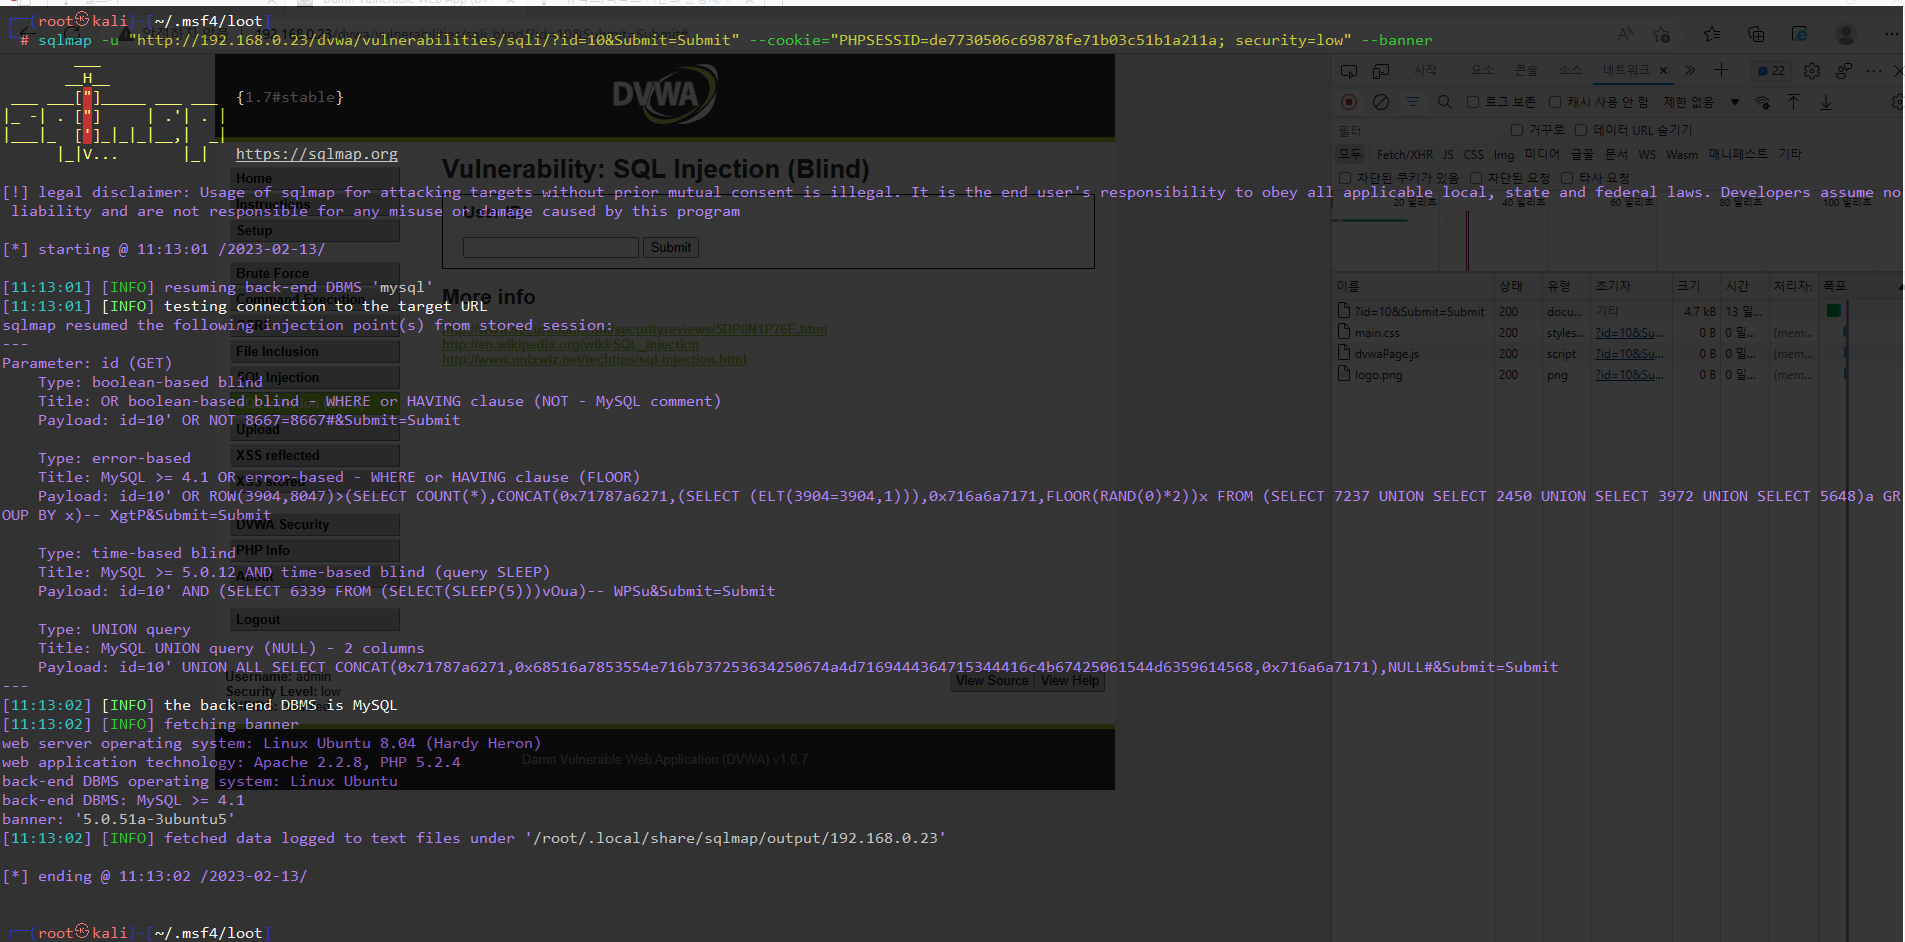Tick the 차단된 요청 checkbox
The width and height of the screenshot is (1905, 942).
click(x=1475, y=178)
